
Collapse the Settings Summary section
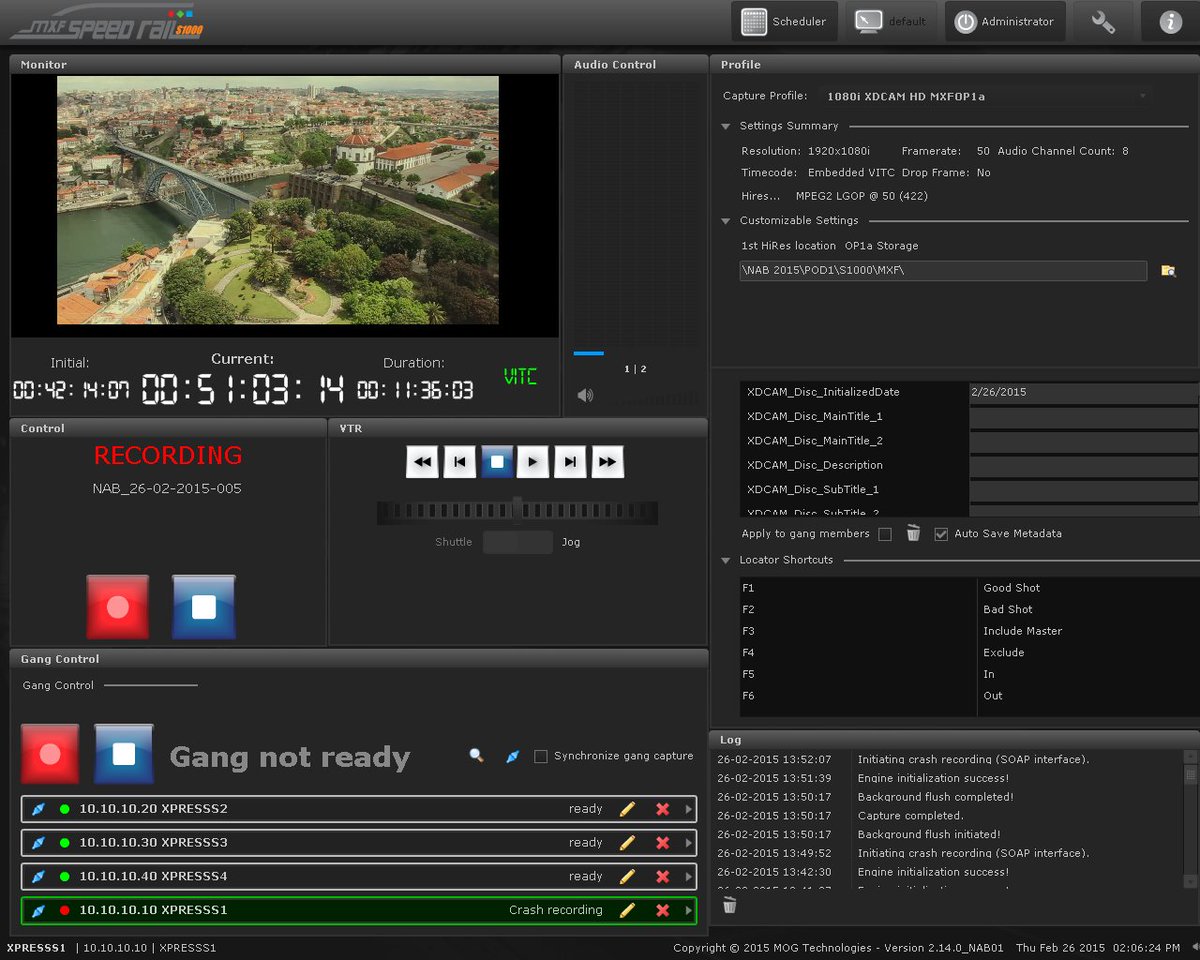coord(726,126)
